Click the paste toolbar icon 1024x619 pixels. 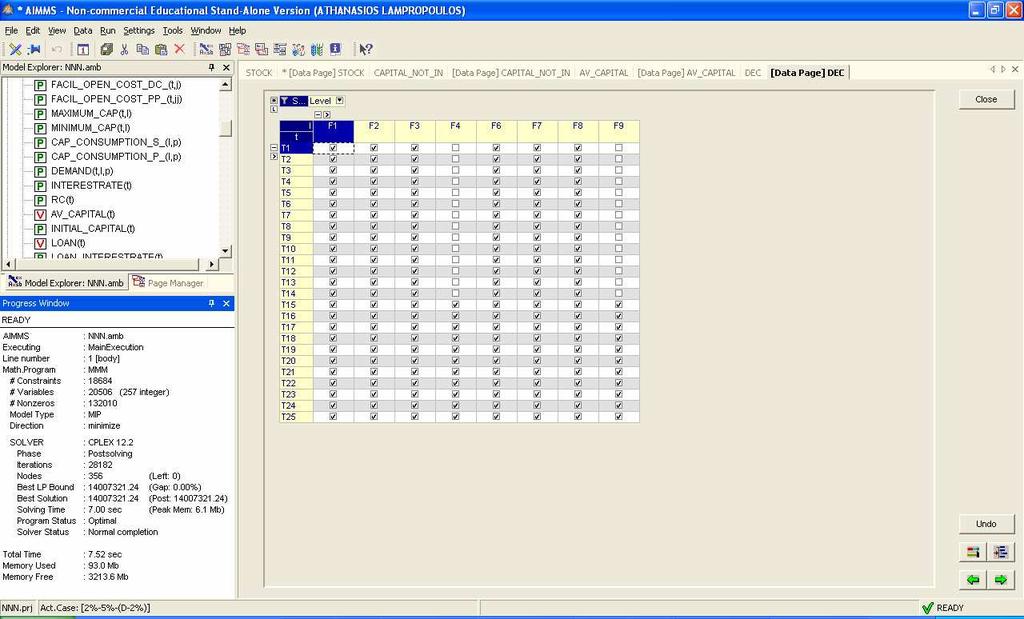click(x=161, y=49)
